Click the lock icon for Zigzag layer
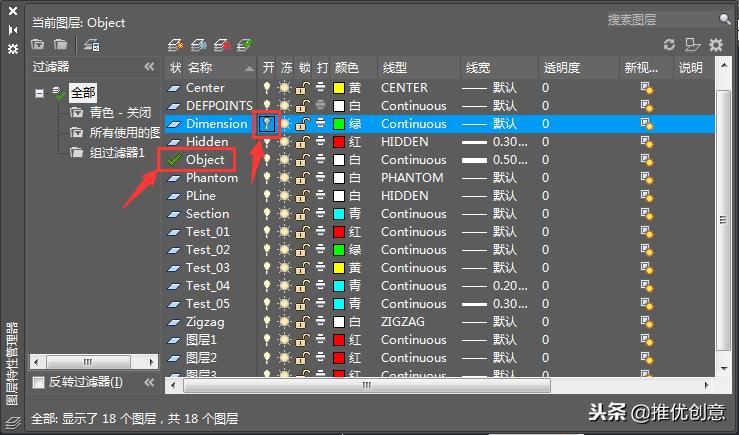This screenshot has height=435, width=739. [x=303, y=322]
